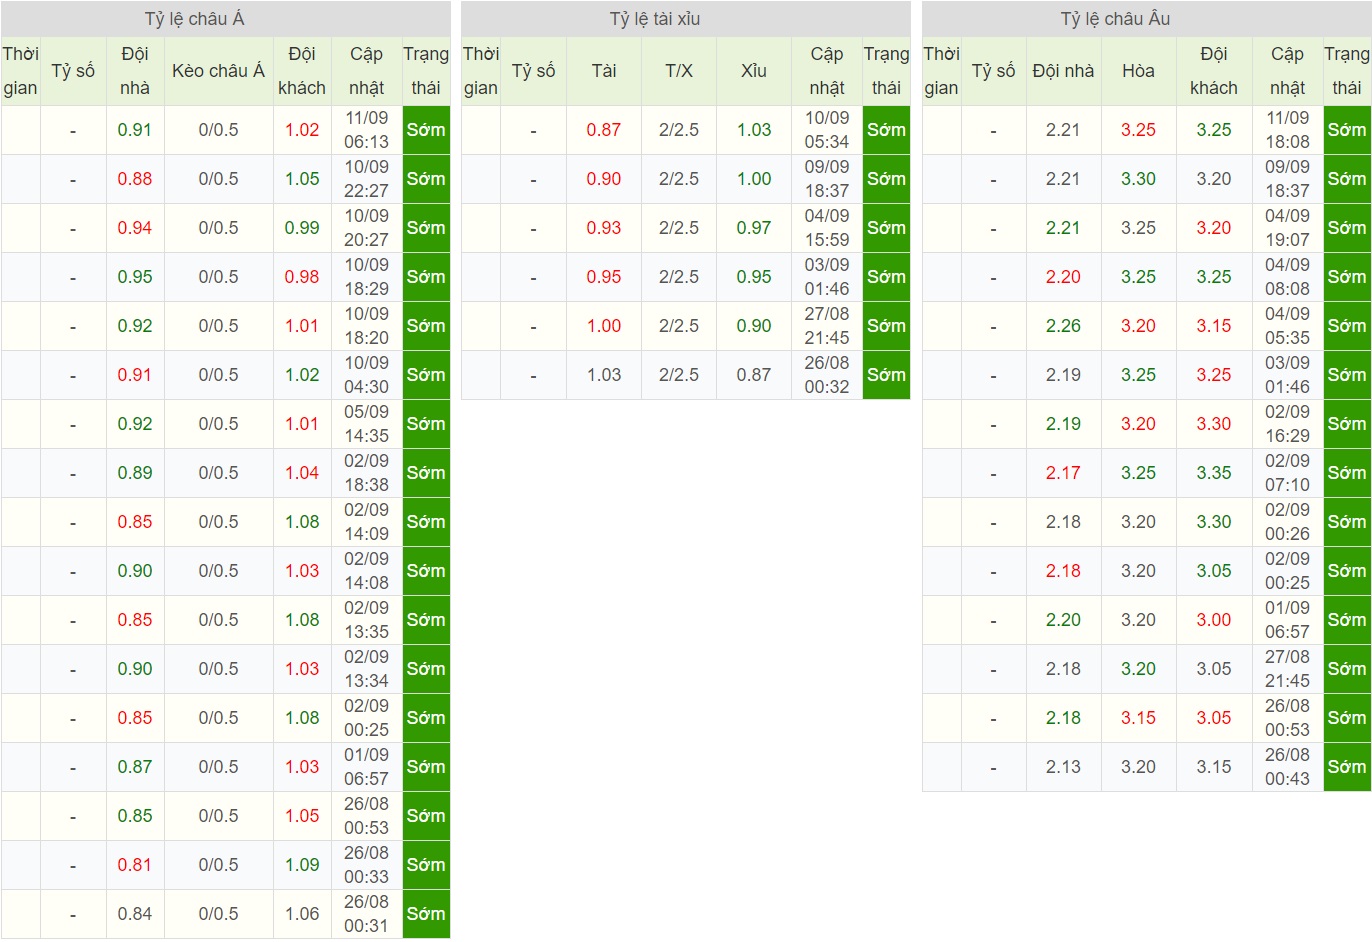Click away odds 3.20 in the 04/09 19:07 row
The image size is (1372, 942).
coord(1214,228)
